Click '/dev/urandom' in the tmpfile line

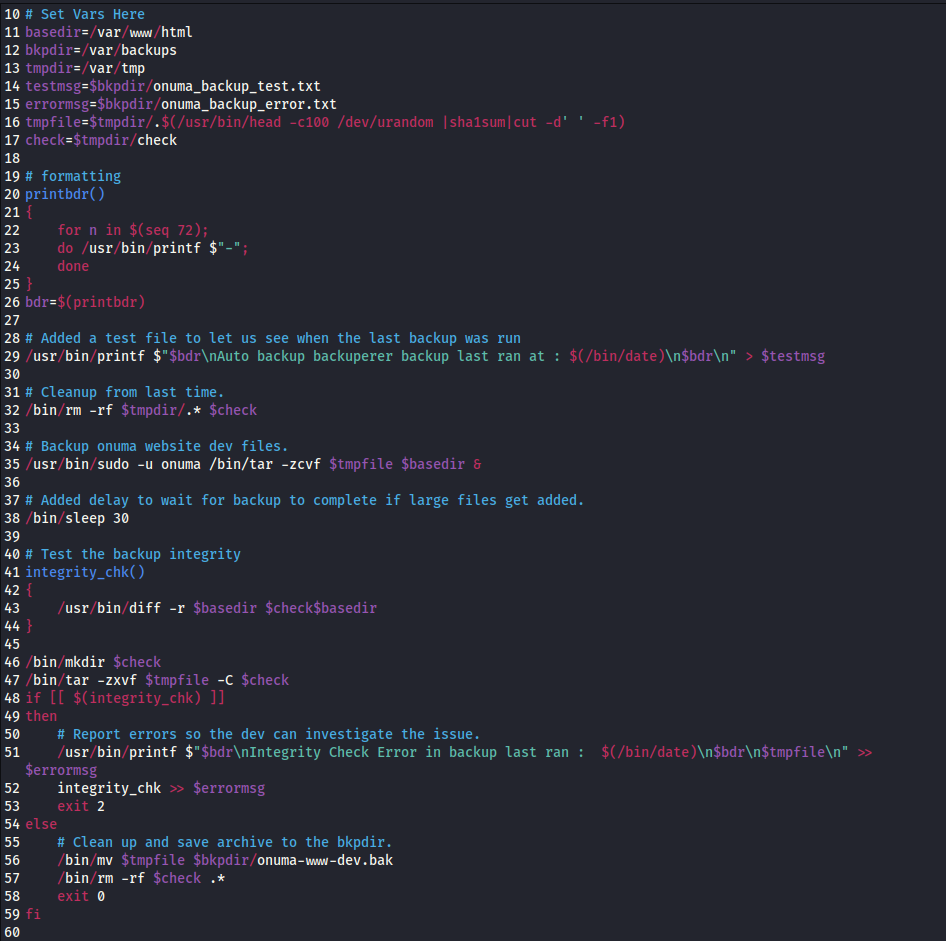pos(385,122)
